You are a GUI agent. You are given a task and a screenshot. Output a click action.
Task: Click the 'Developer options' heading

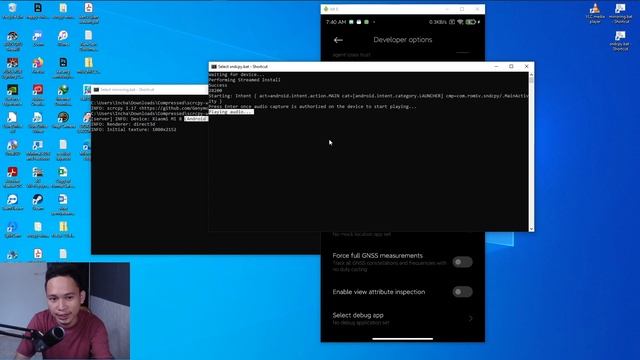coord(402,40)
